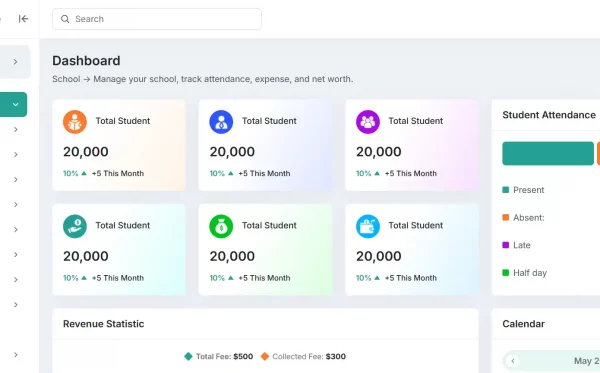Click 20,000 in the purple group icon card
This screenshot has width=600, height=373.
pos(378,151)
